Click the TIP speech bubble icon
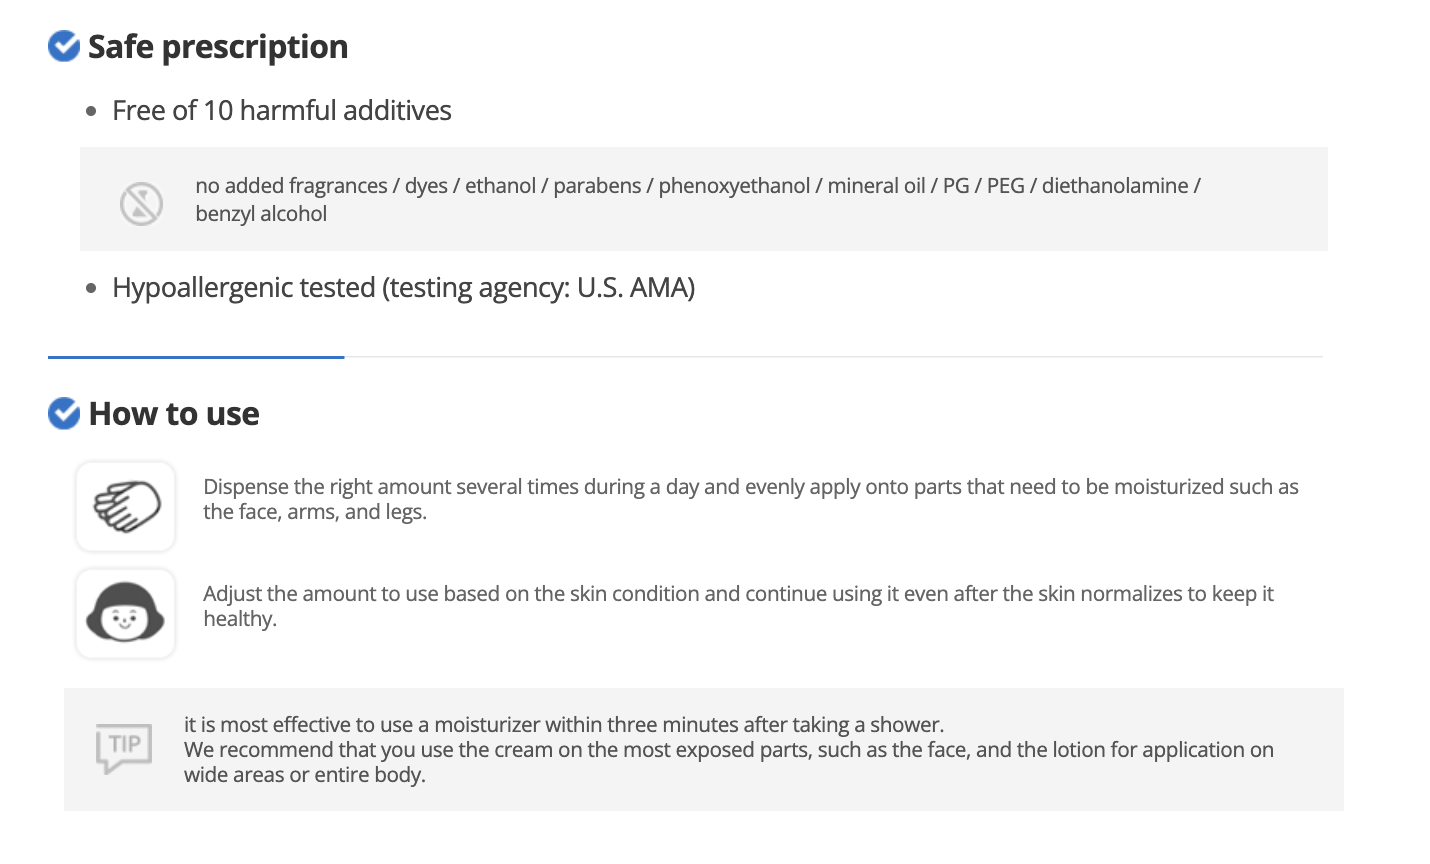This screenshot has width=1430, height=864. [x=124, y=747]
